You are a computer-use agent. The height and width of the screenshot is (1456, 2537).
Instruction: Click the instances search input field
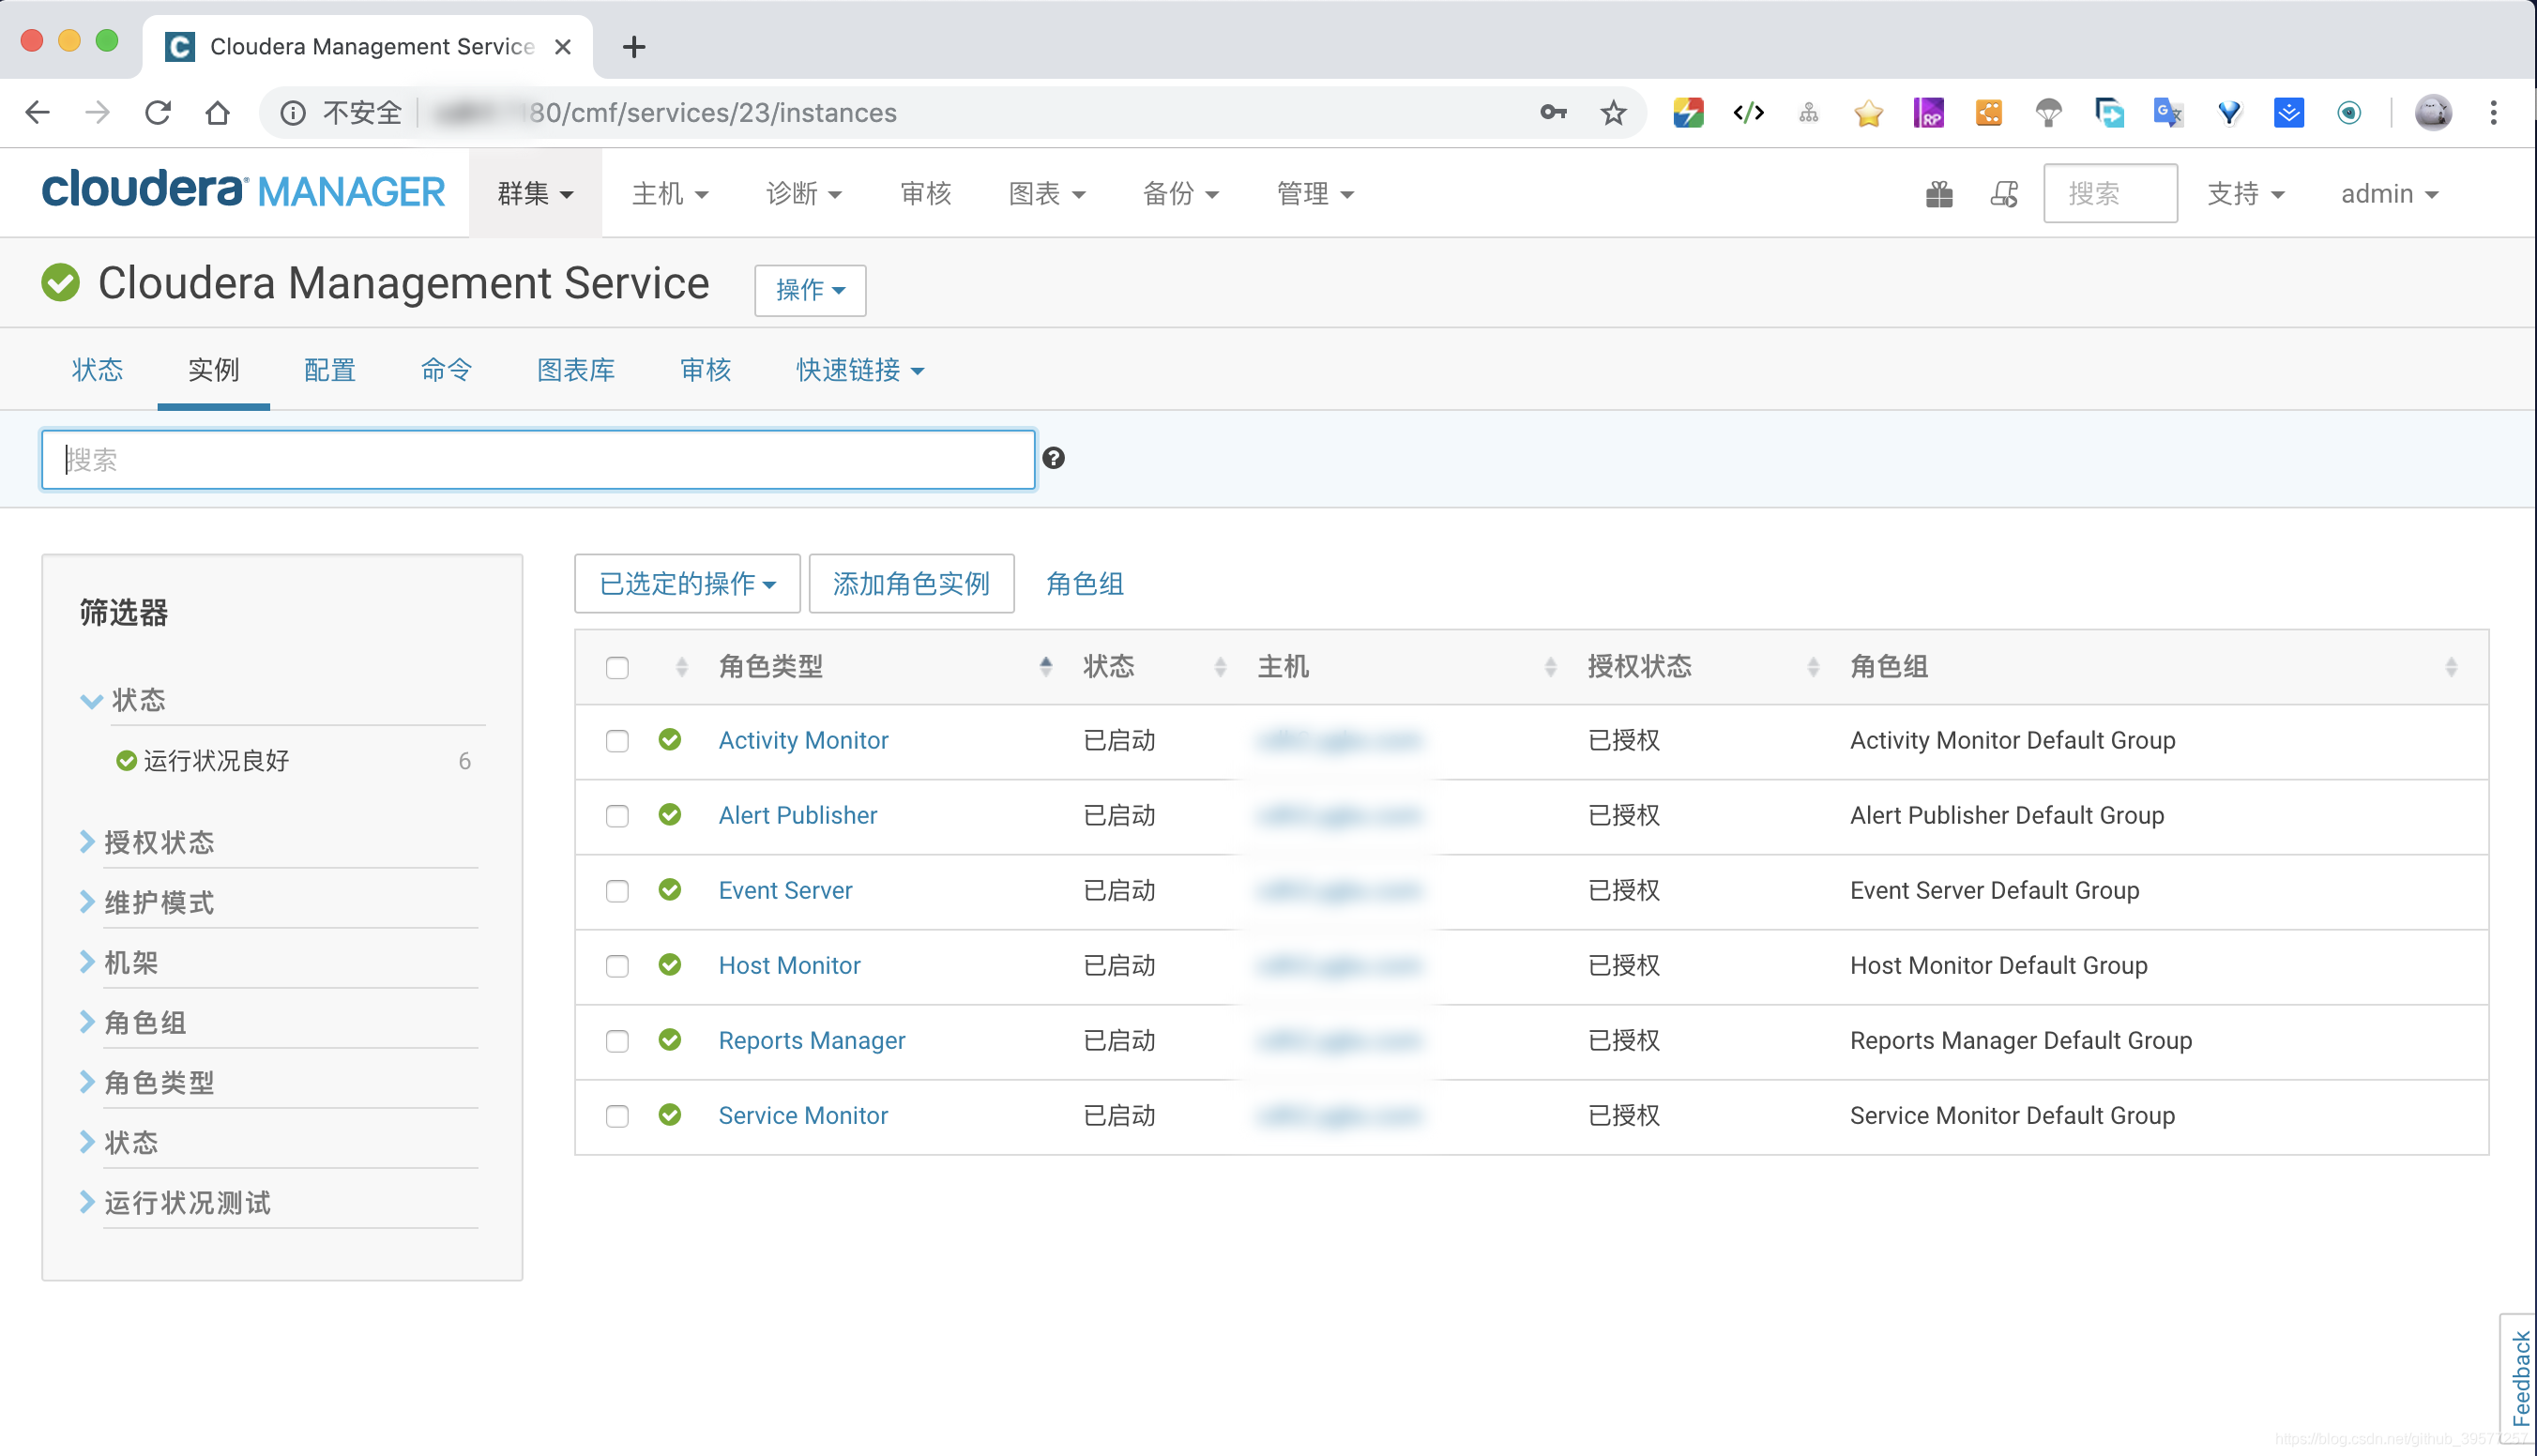point(538,459)
